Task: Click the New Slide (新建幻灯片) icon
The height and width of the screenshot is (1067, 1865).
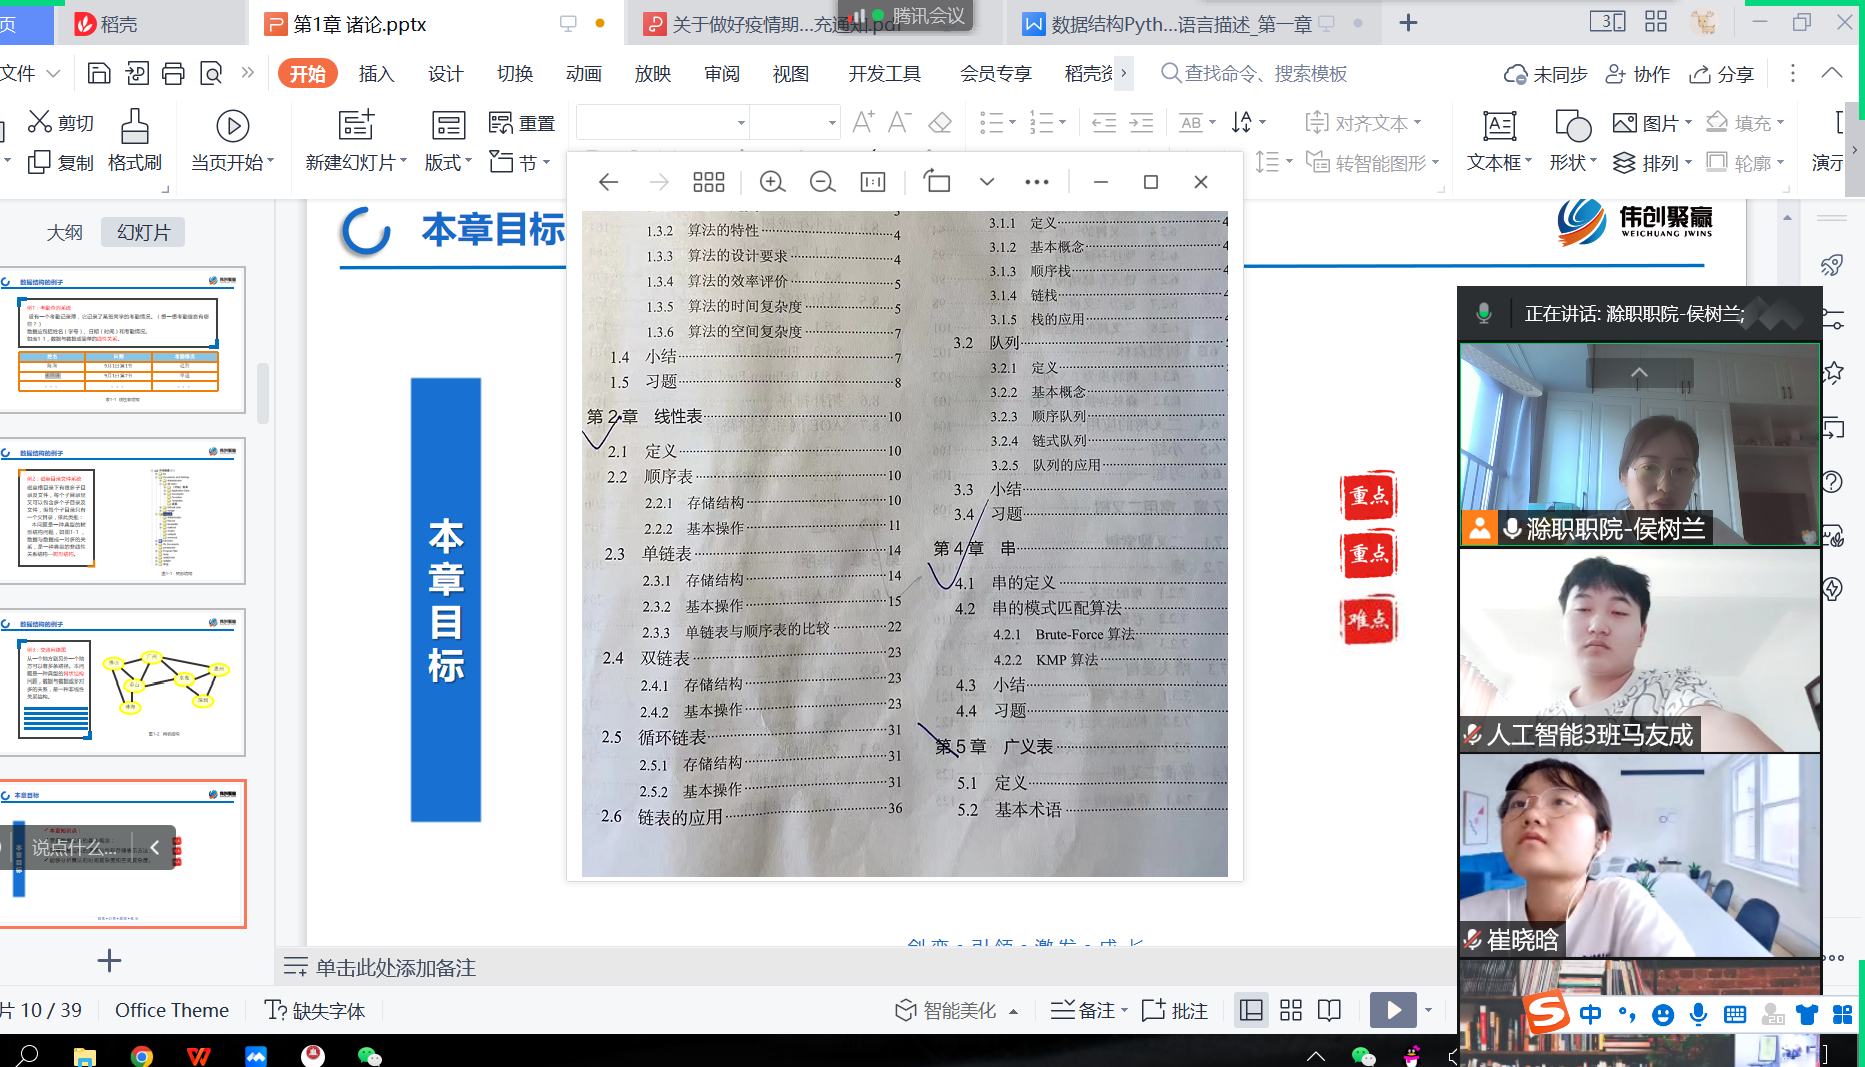Action: tap(356, 125)
